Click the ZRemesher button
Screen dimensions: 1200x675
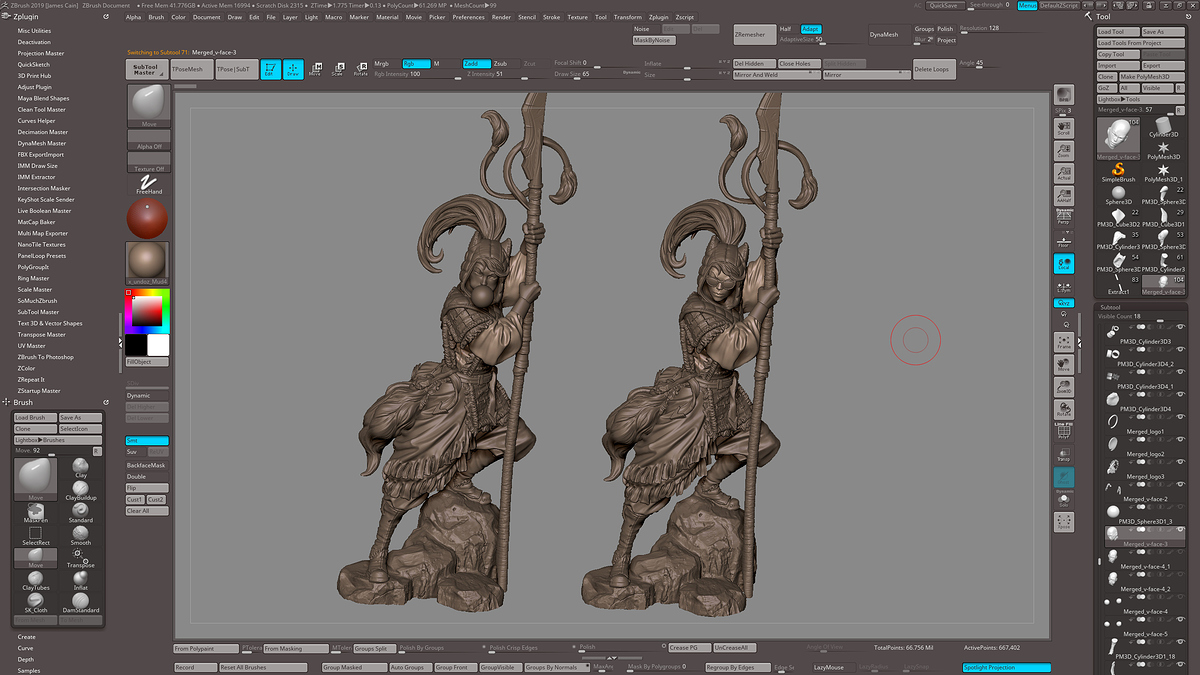tap(753, 34)
